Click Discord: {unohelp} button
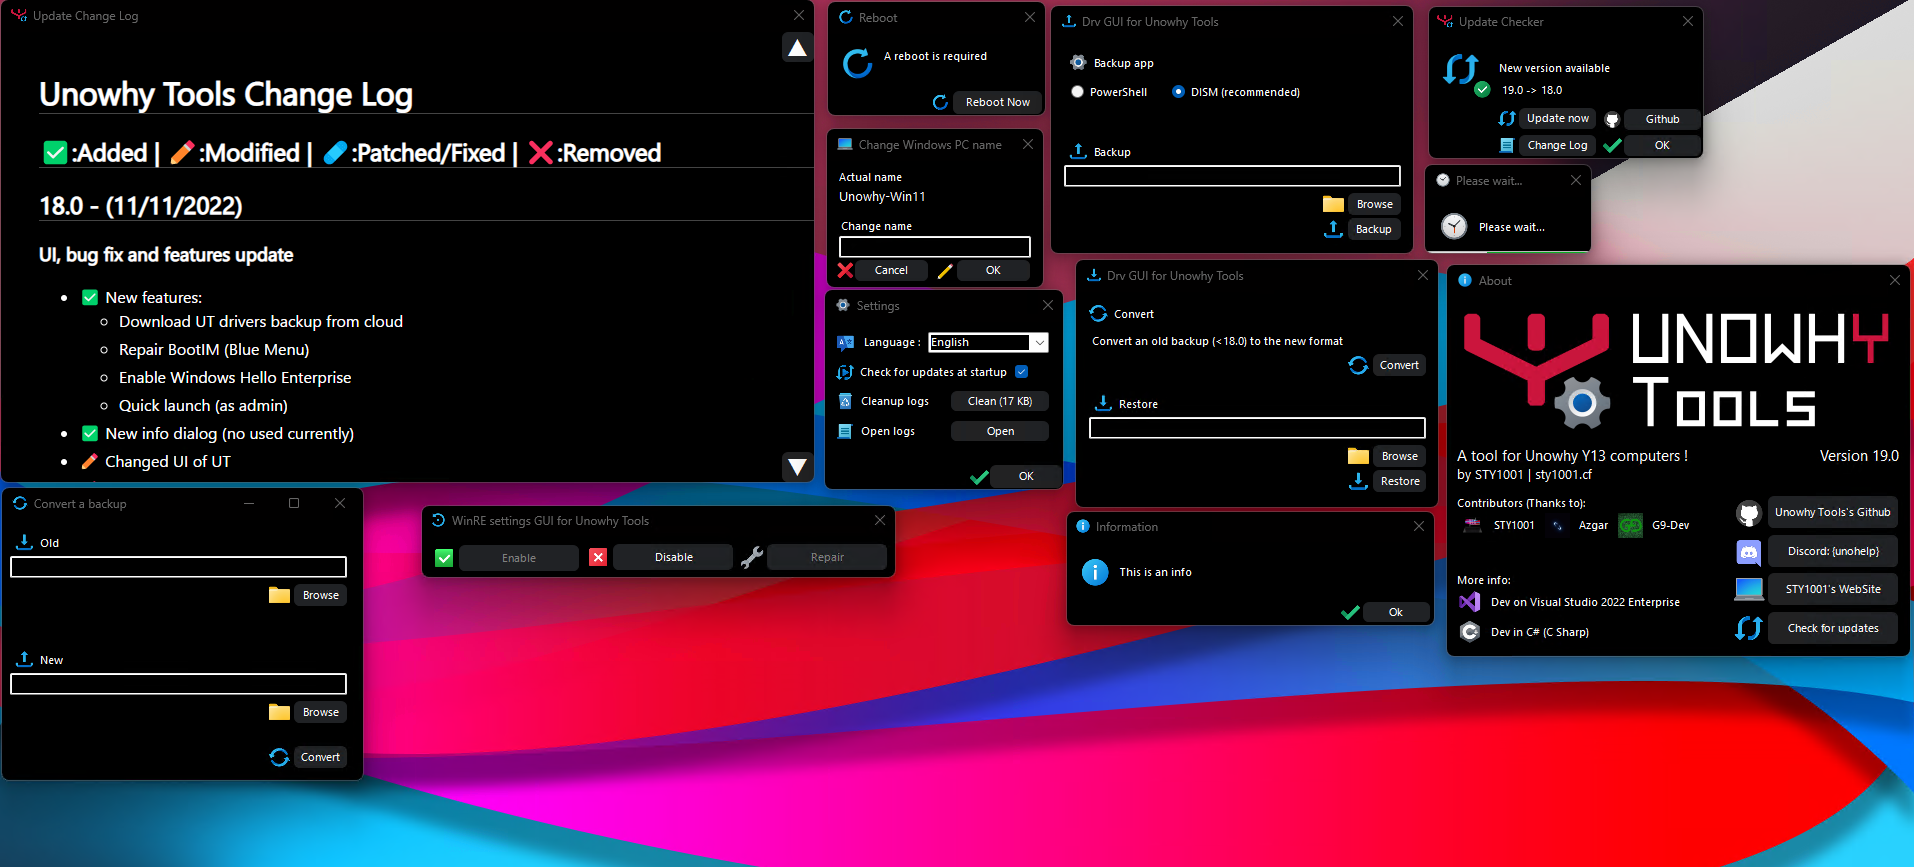The width and height of the screenshot is (1914, 867). 1832,551
